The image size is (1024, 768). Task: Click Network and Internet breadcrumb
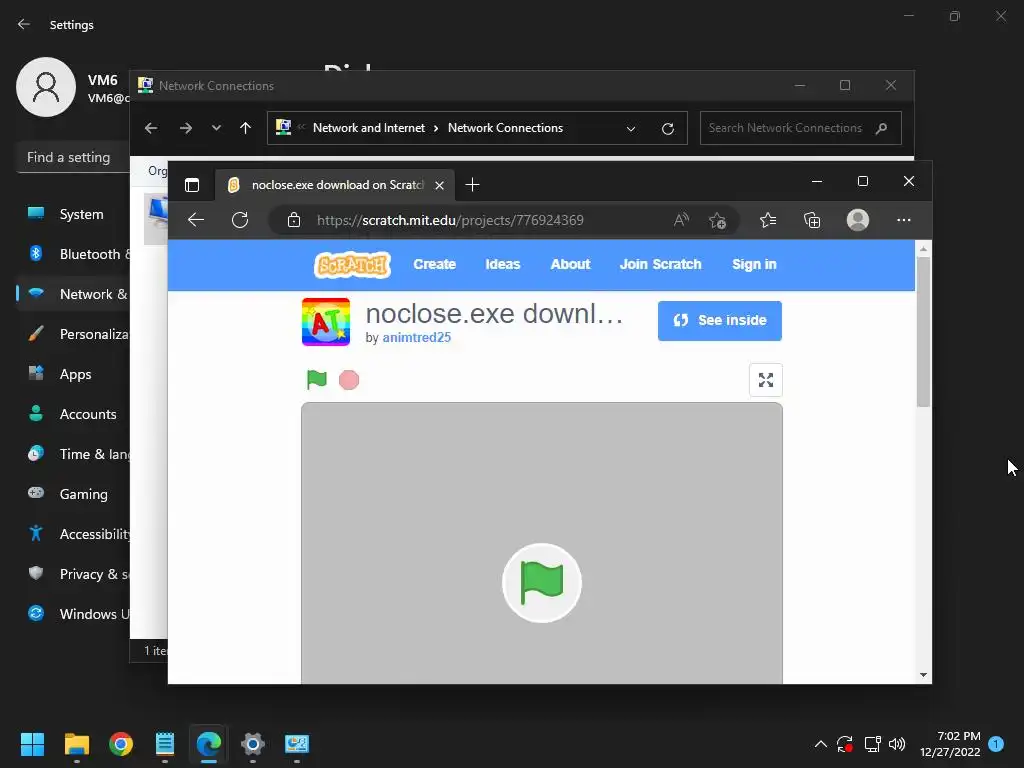click(x=369, y=128)
